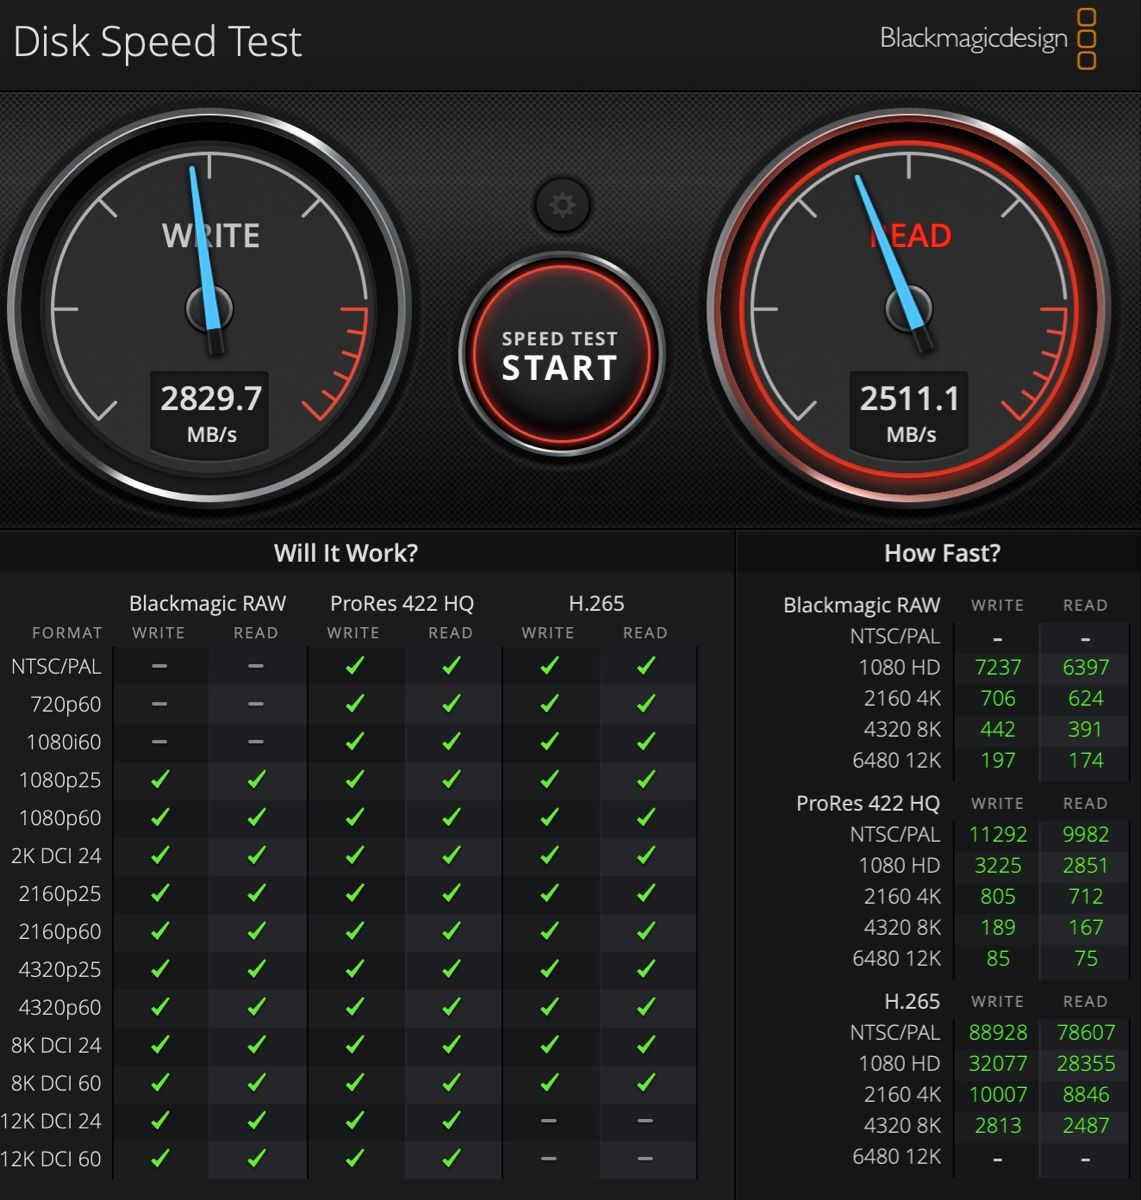The image size is (1141, 1200).
Task: Click ProRes 2160 4K read value 712
Action: [1085, 896]
